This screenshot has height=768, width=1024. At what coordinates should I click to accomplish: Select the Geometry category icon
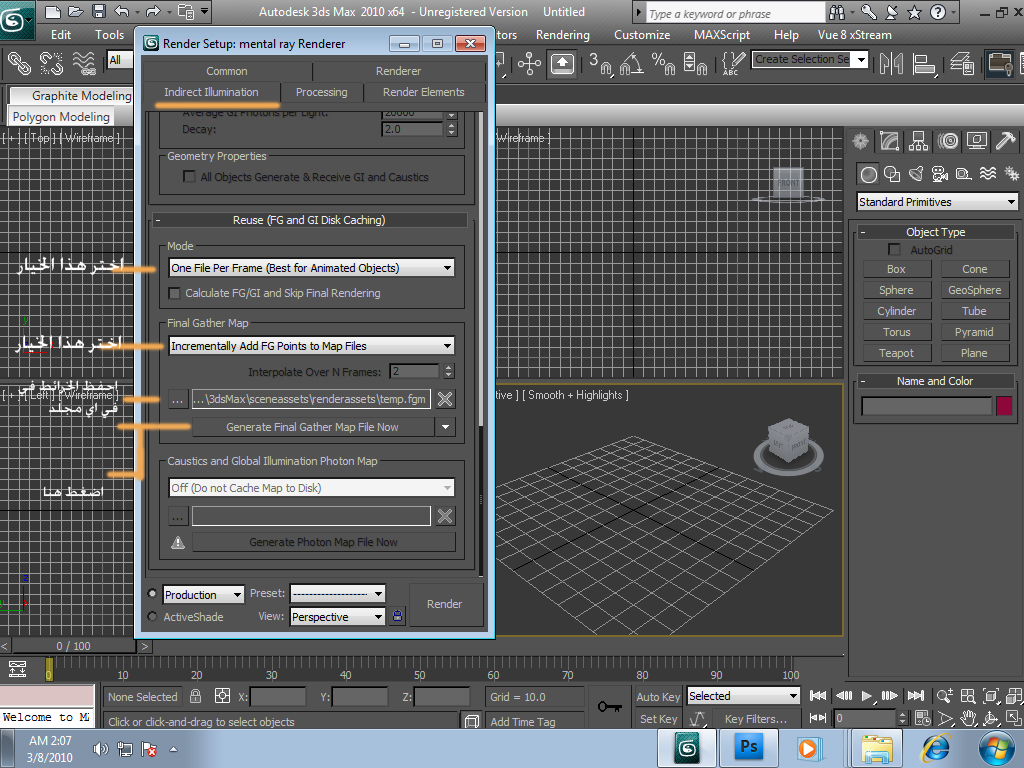pos(868,174)
